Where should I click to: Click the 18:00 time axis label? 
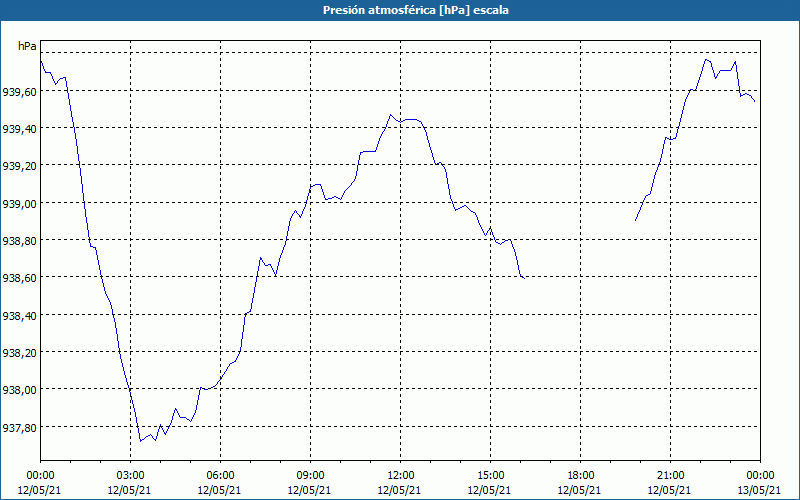pyautogui.click(x=581, y=476)
